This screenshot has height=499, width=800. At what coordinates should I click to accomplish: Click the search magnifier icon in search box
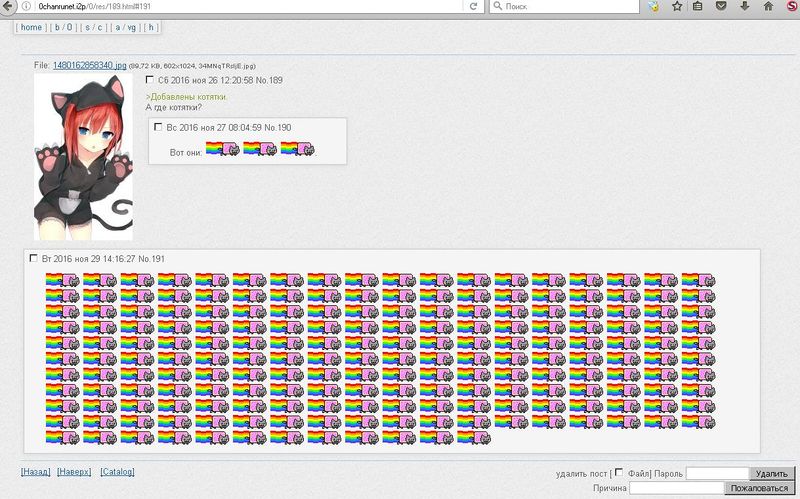(x=497, y=6)
